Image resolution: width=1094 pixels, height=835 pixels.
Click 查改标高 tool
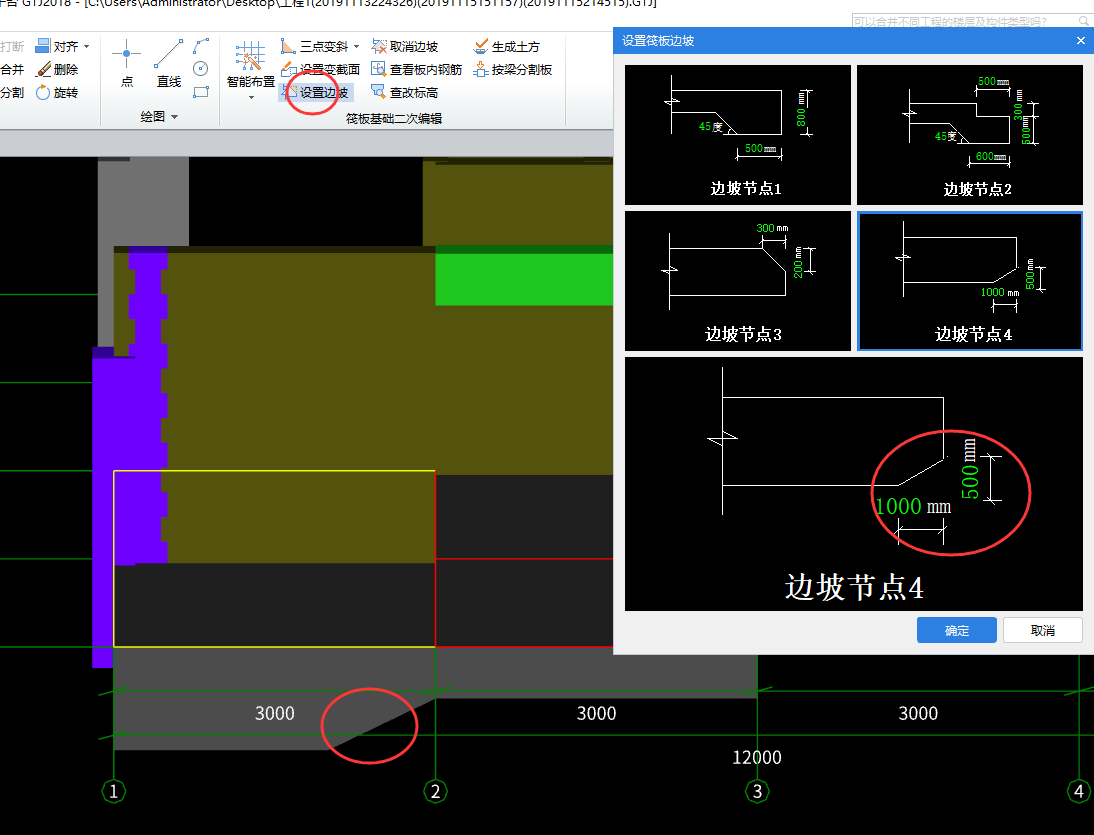[405, 92]
